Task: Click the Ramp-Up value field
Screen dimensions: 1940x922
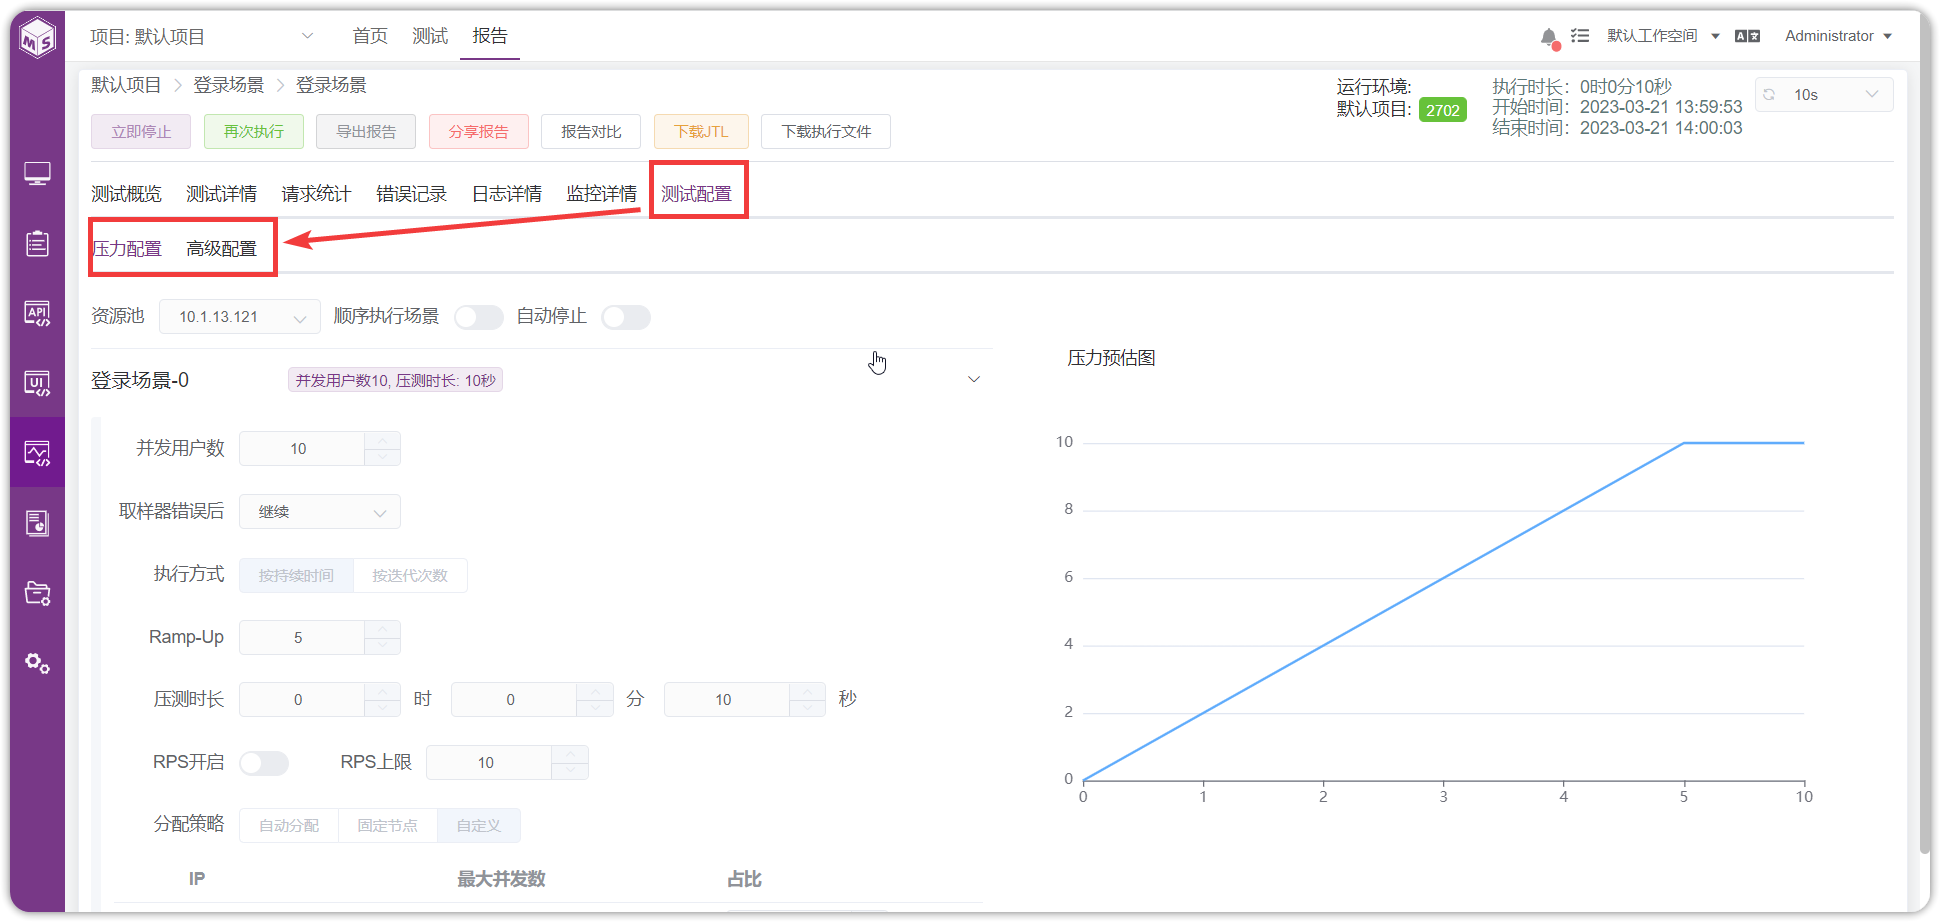Action: coord(320,638)
